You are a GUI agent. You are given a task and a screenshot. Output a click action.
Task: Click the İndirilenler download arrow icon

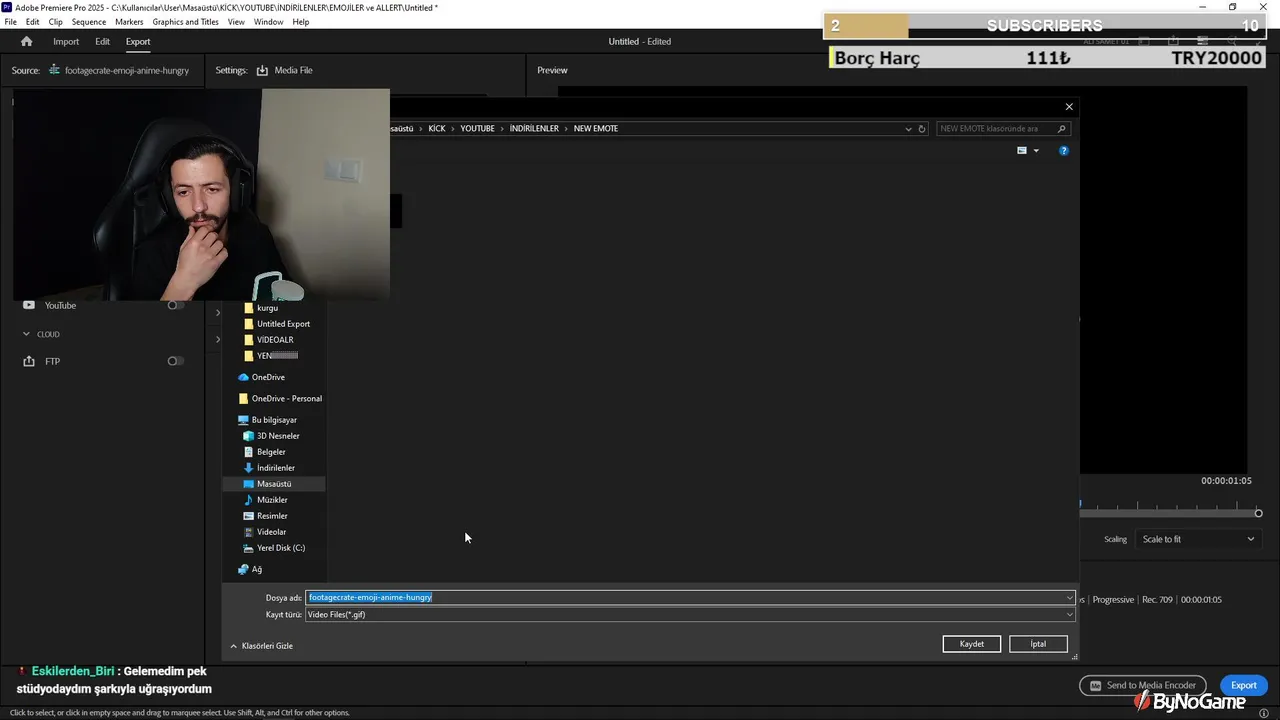pos(249,468)
